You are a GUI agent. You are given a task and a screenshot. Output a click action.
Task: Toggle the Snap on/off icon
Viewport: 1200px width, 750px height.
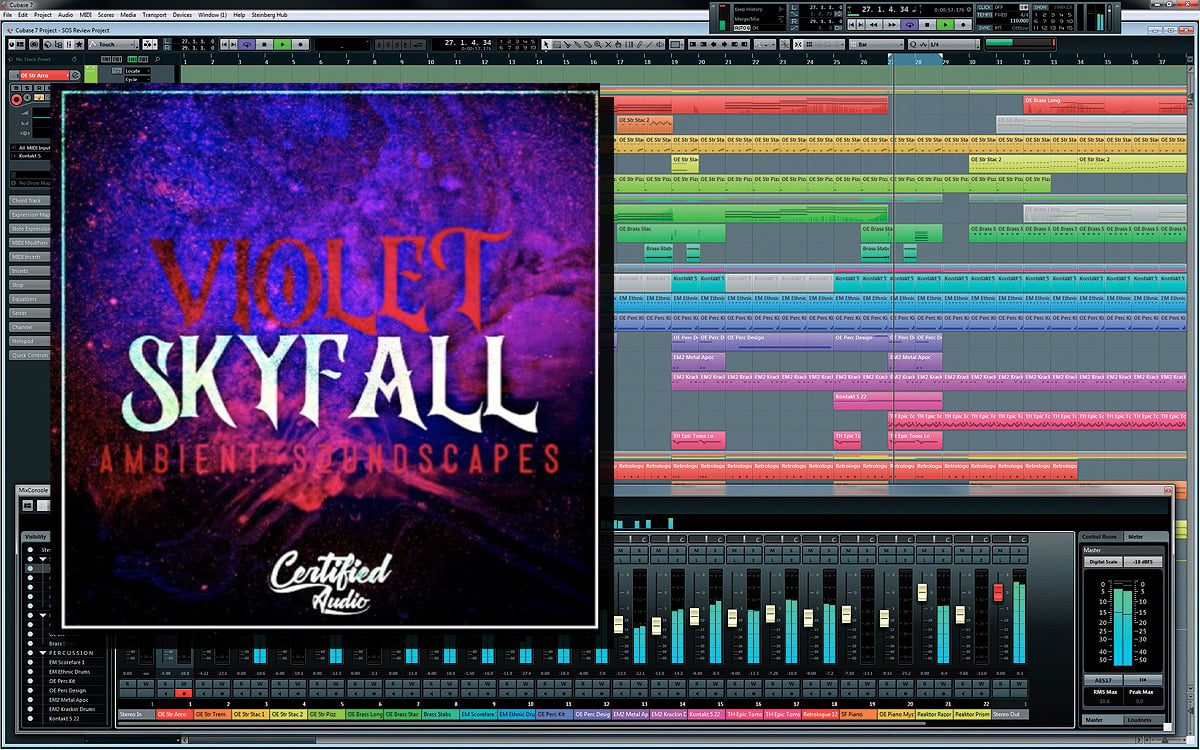pos(798,44)
